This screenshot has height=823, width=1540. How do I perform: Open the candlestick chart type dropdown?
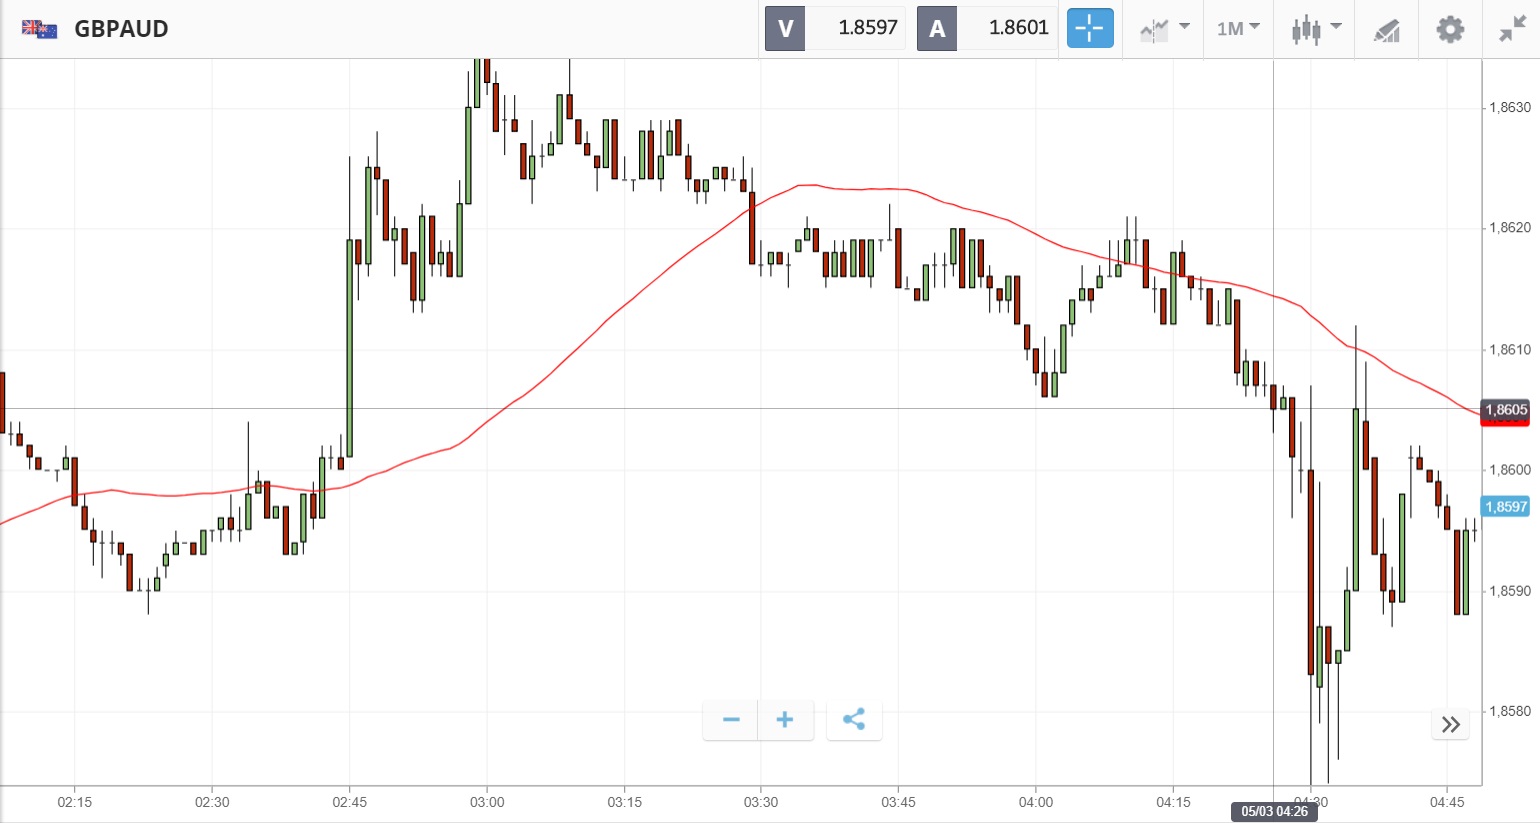1314,28
